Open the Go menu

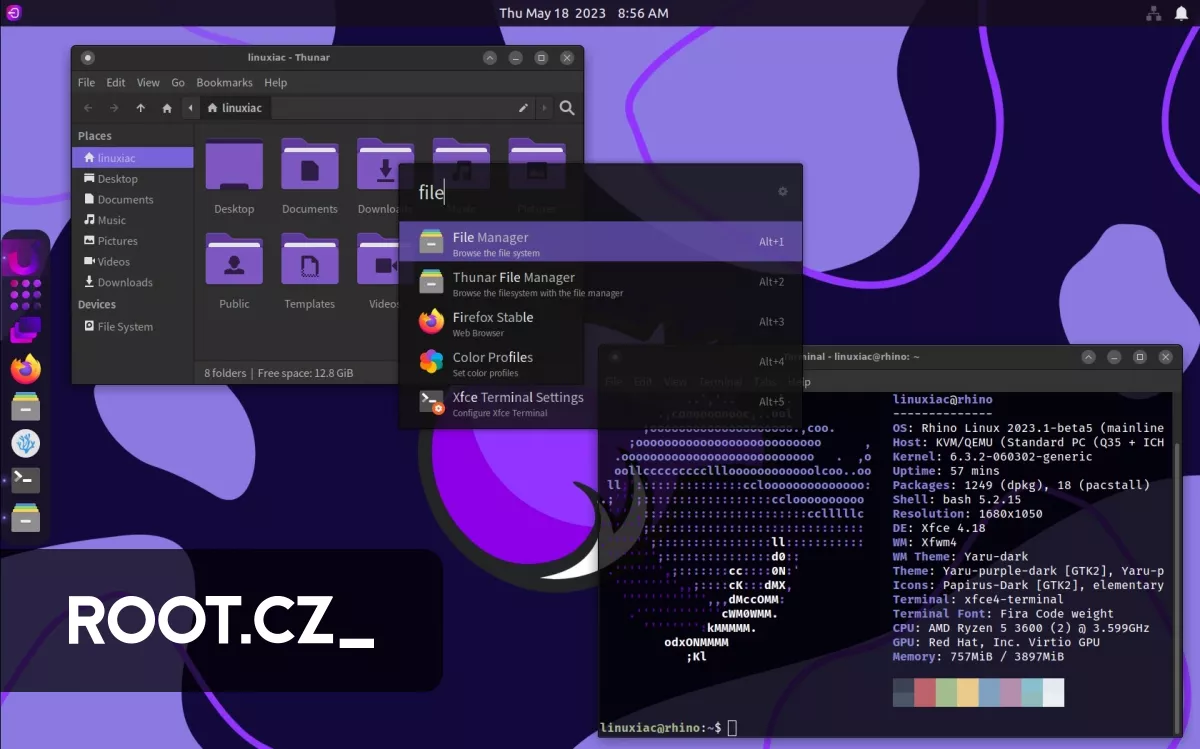(x=177, y=82)
